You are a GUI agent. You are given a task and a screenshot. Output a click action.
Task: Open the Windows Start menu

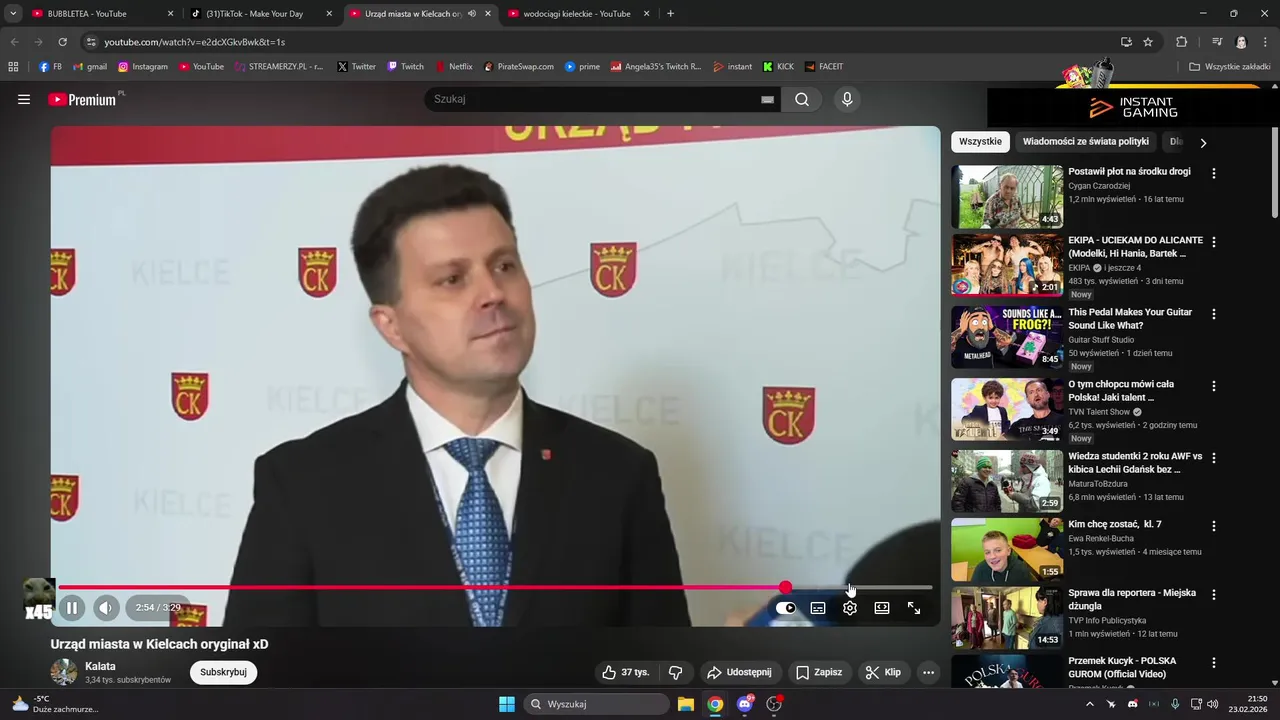pyautogui.click(x=507, y=704)
